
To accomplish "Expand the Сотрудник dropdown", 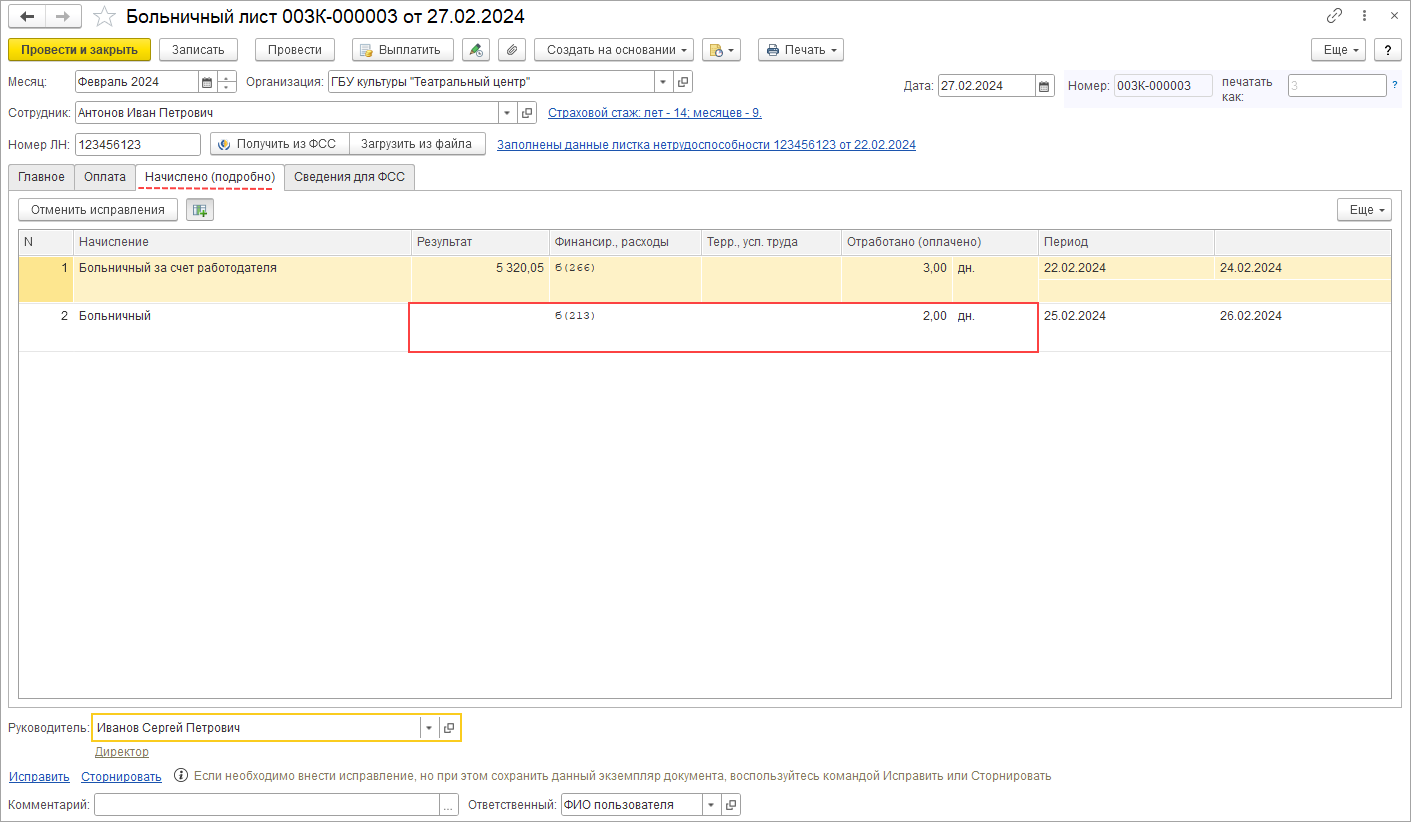I will coord(506,113).
